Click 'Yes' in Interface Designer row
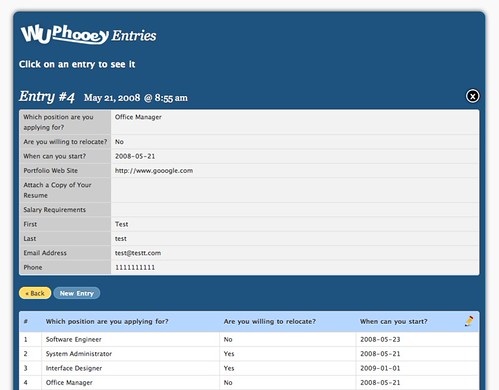The height and width of the screenshot is (390, 499). [229, 368]
